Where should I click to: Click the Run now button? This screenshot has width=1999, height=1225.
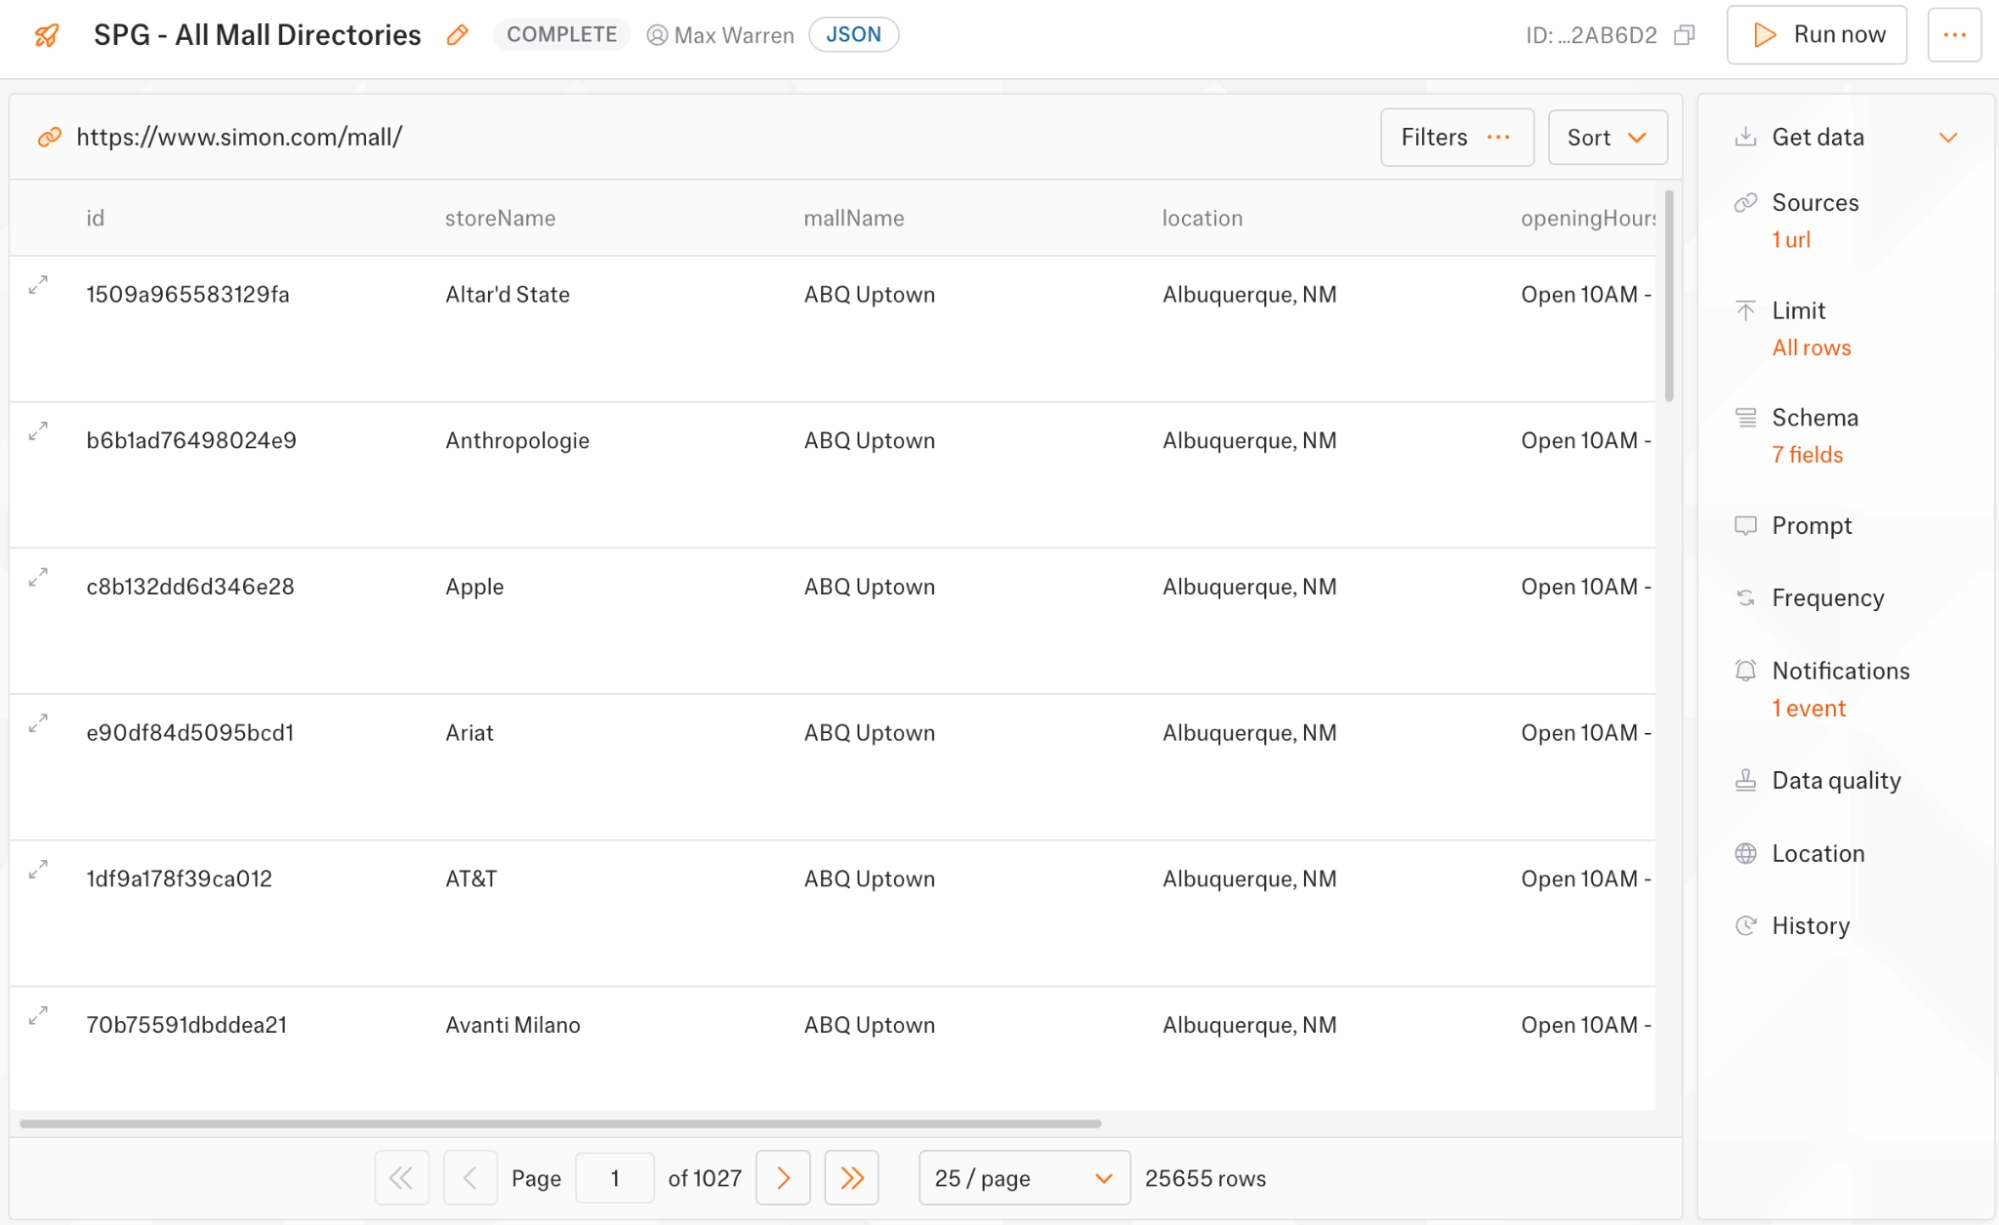coord(1817,34)
